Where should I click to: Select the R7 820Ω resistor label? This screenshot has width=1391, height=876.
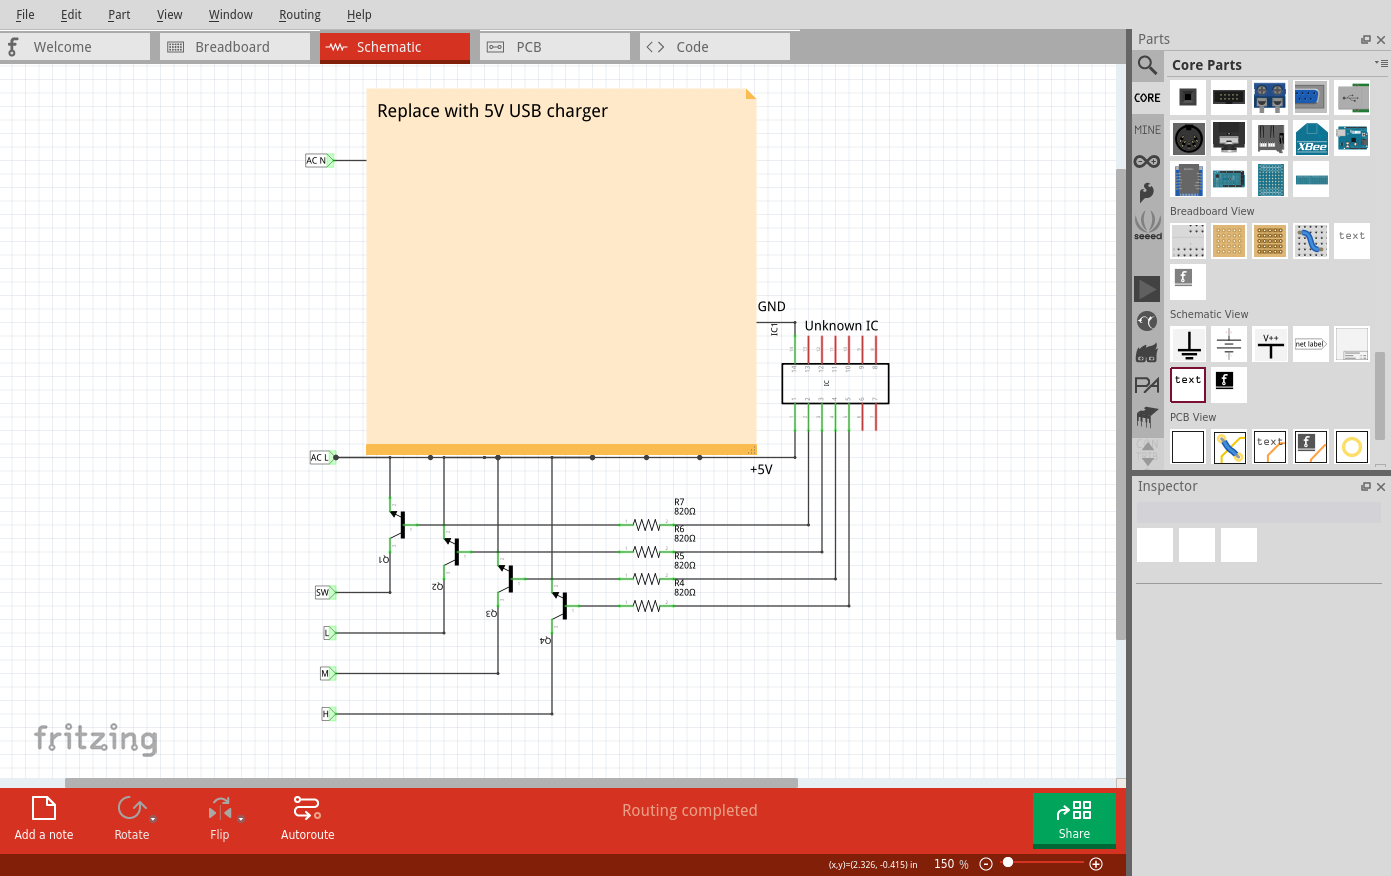[x=684, y=507]
